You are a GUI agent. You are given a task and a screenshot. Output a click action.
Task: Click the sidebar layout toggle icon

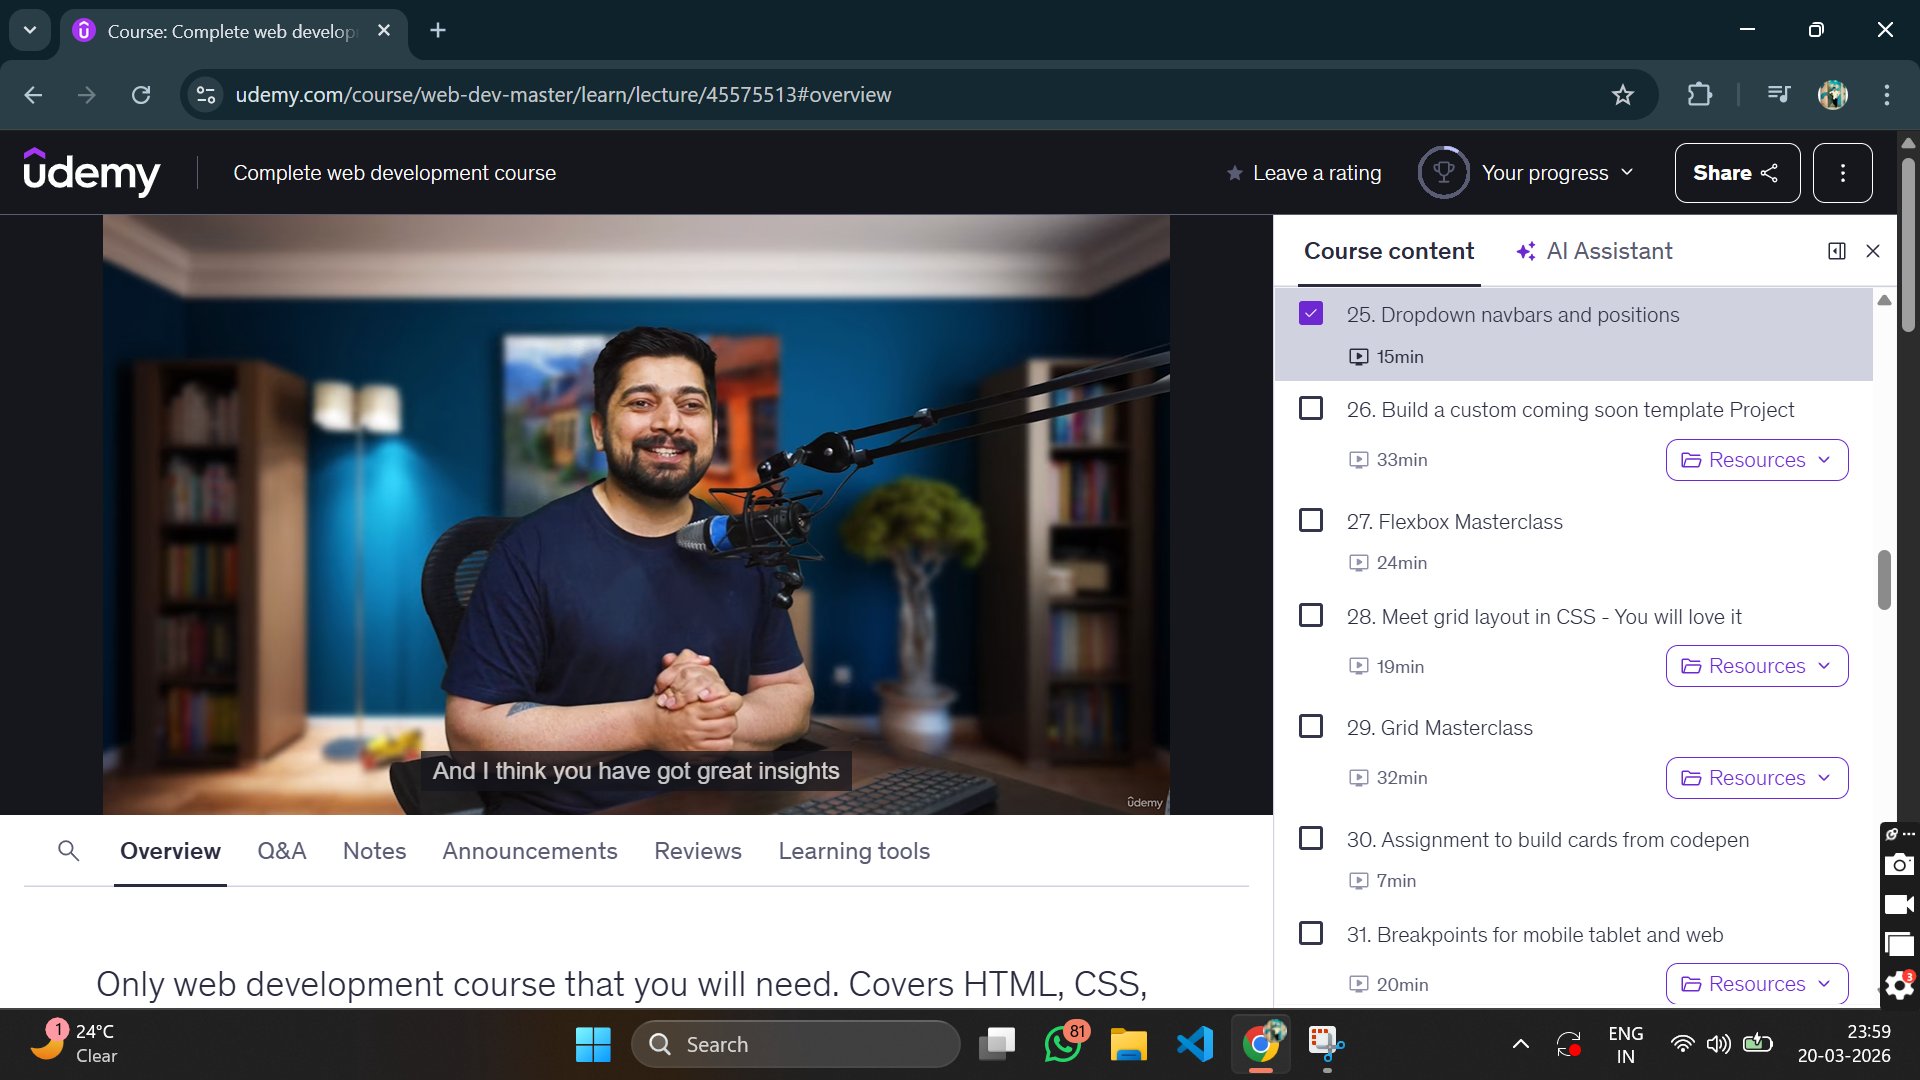[1837, 251]
